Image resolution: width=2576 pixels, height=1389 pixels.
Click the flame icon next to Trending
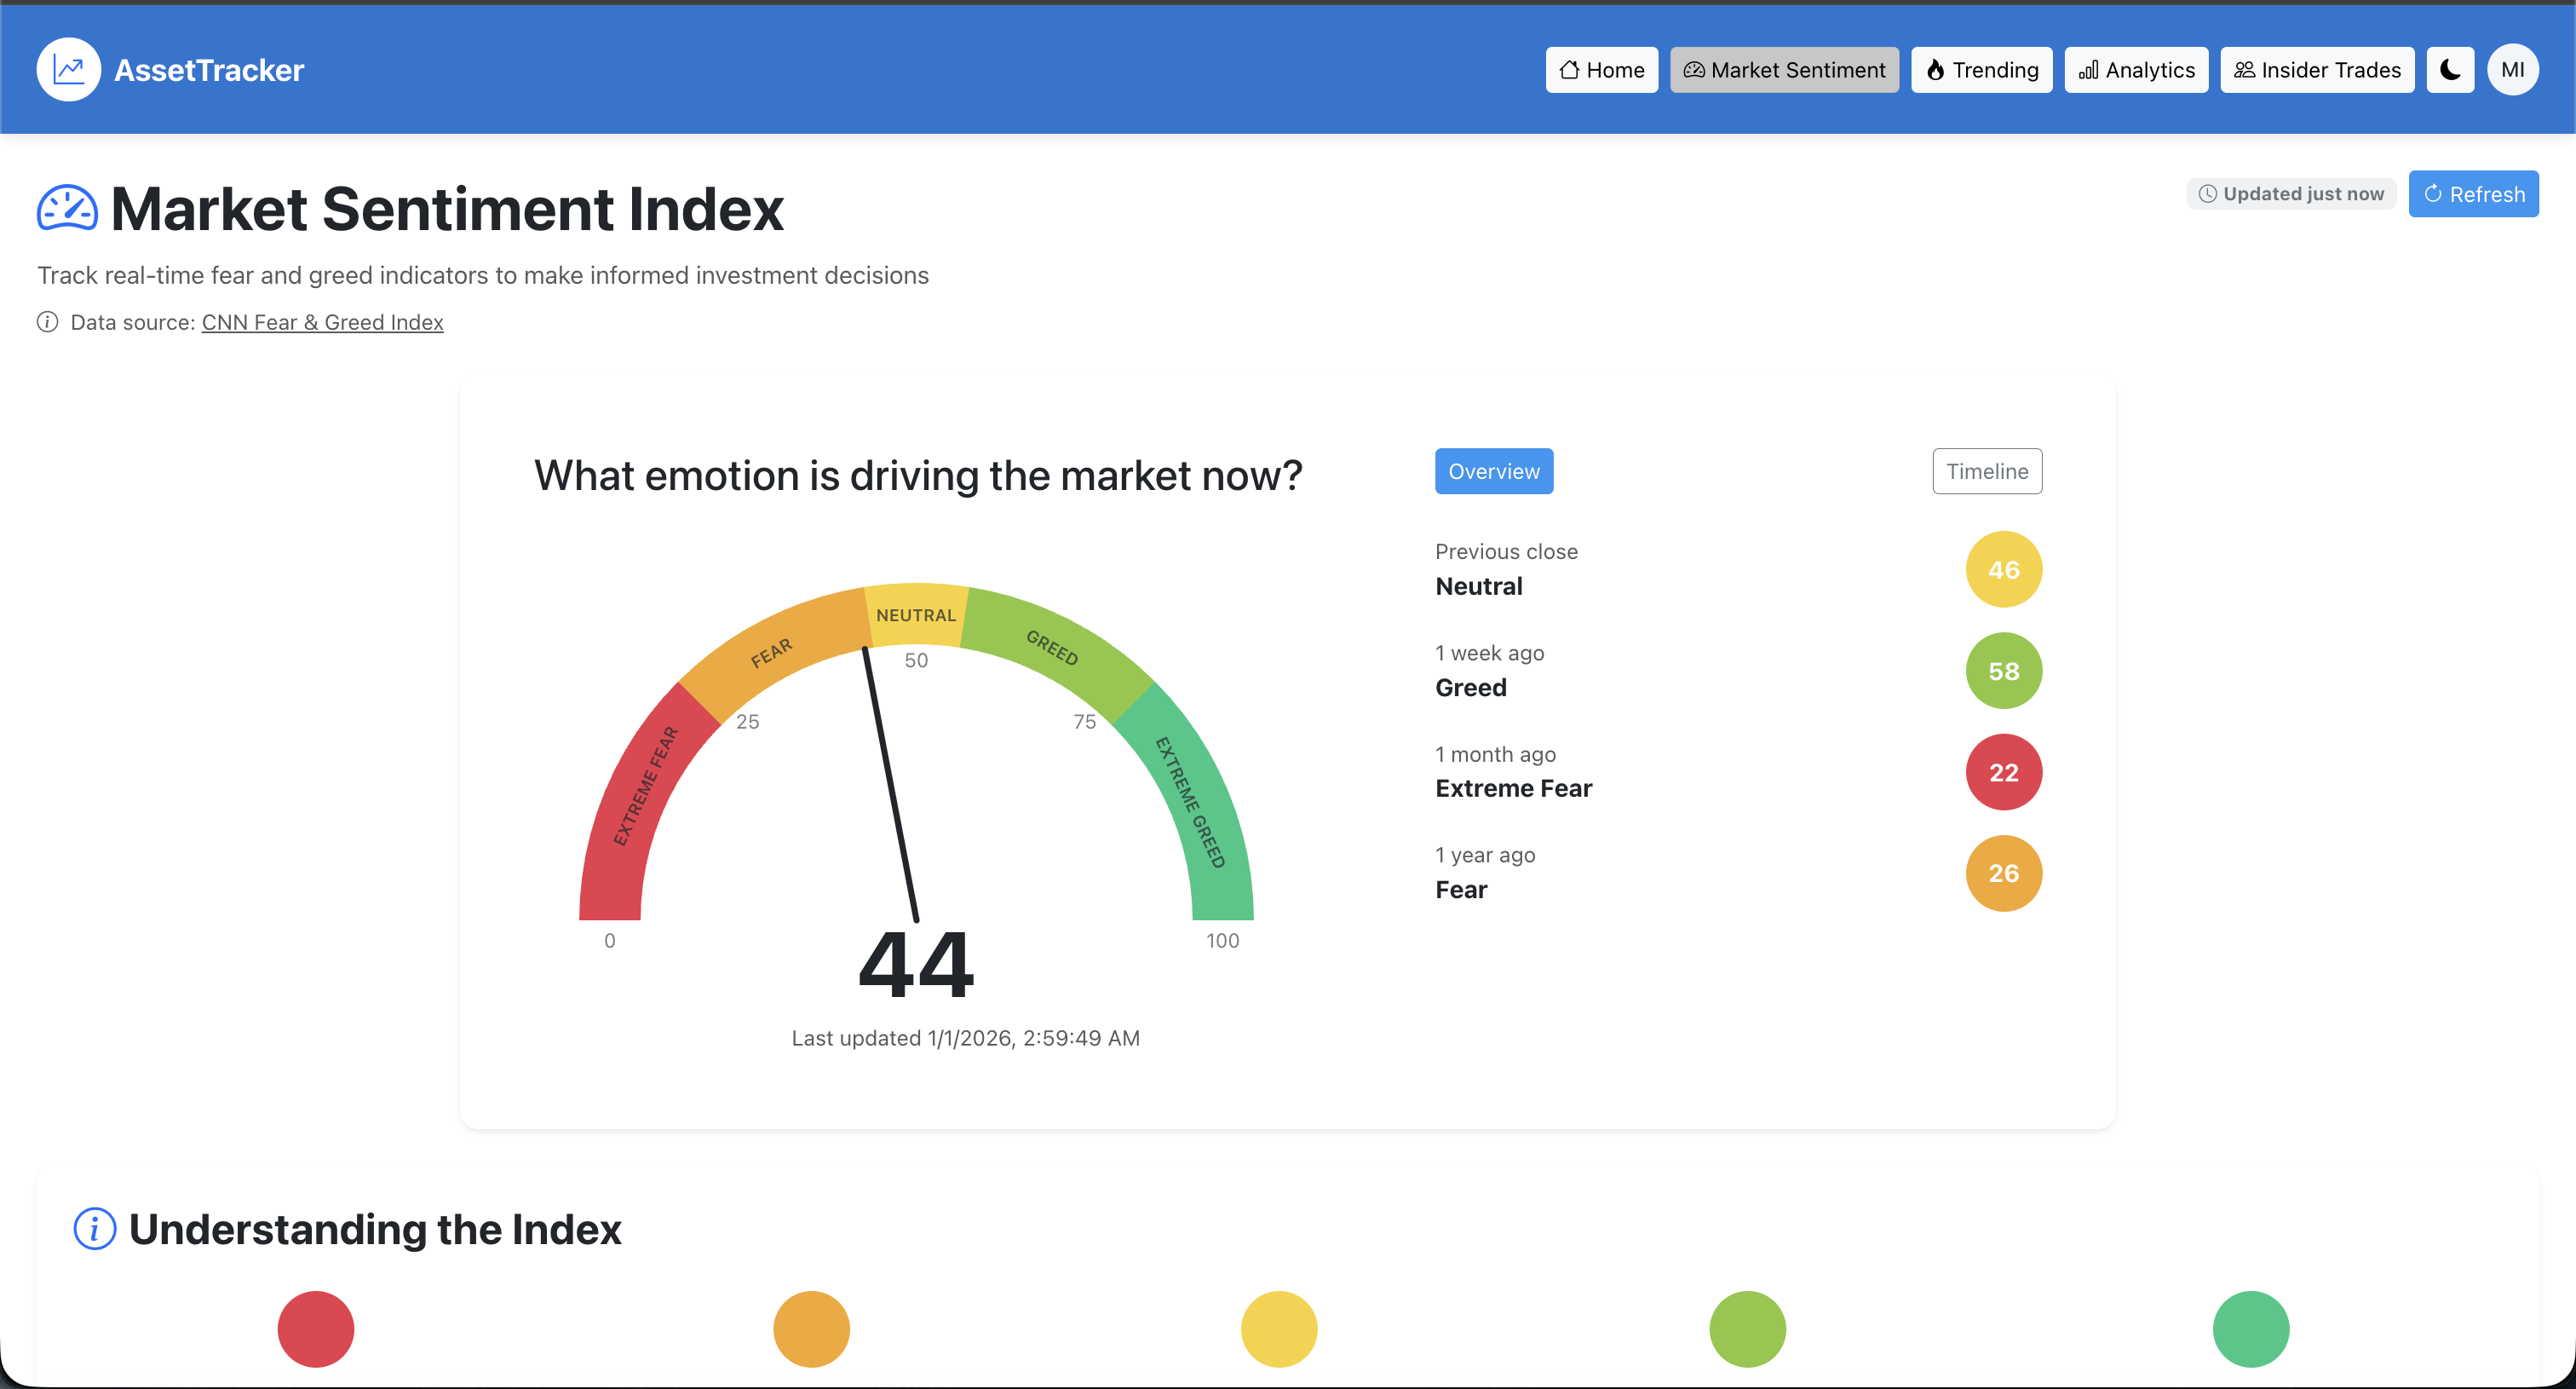(1937, 69)
